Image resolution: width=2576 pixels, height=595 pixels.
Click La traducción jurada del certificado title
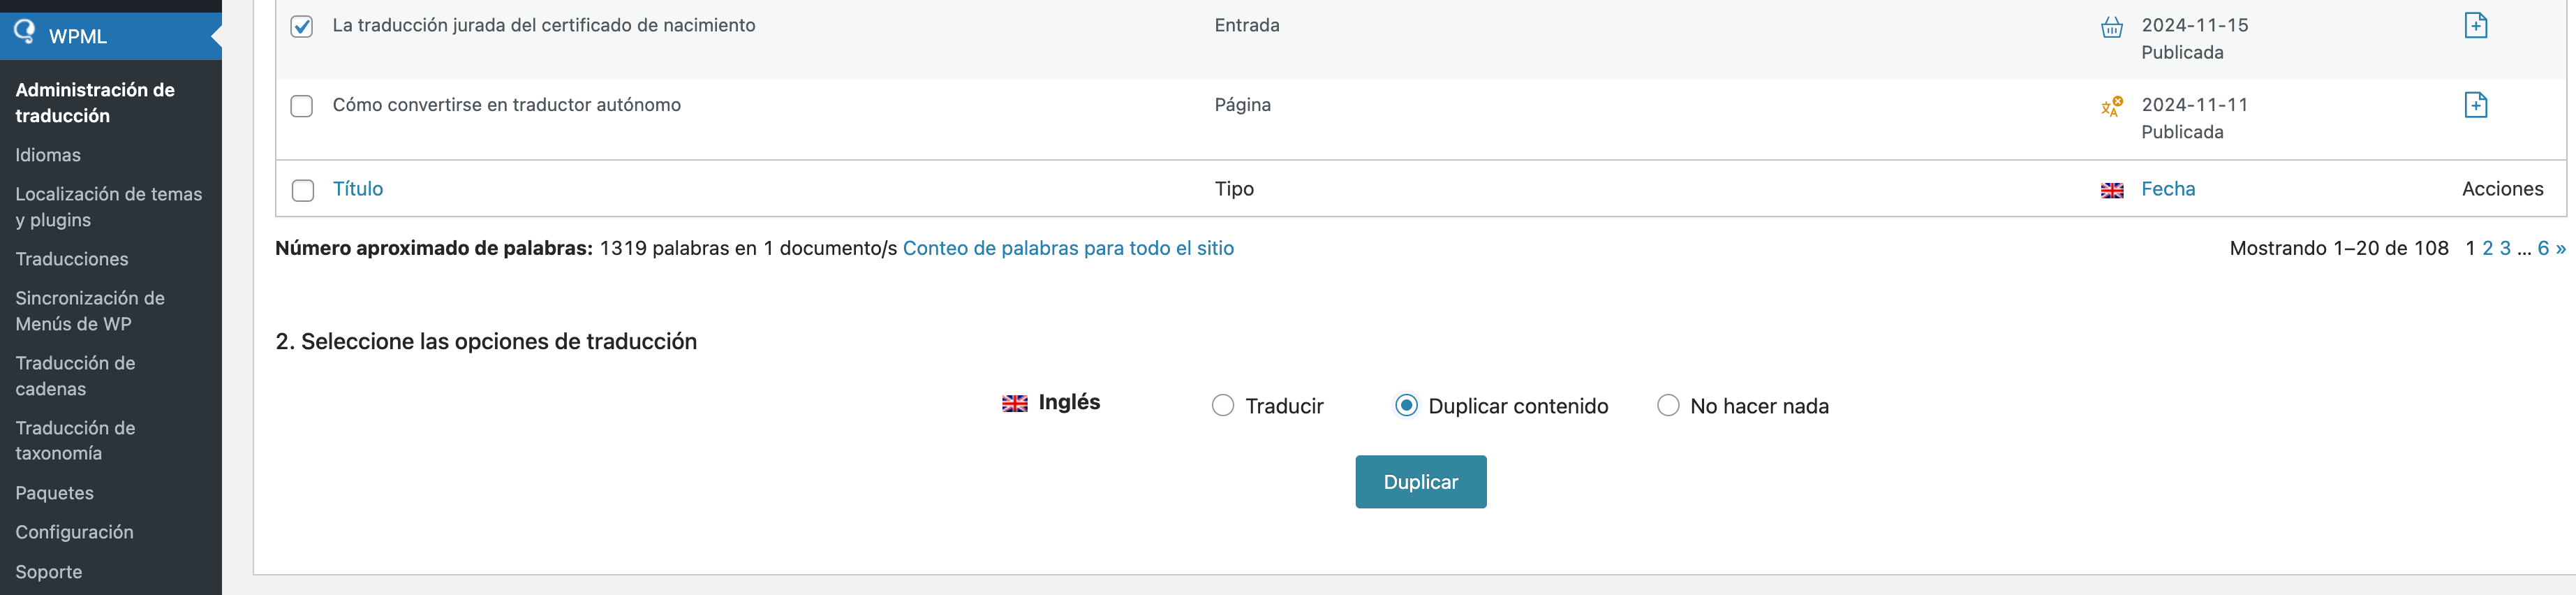pyautogui.click(x=544, y=25)
